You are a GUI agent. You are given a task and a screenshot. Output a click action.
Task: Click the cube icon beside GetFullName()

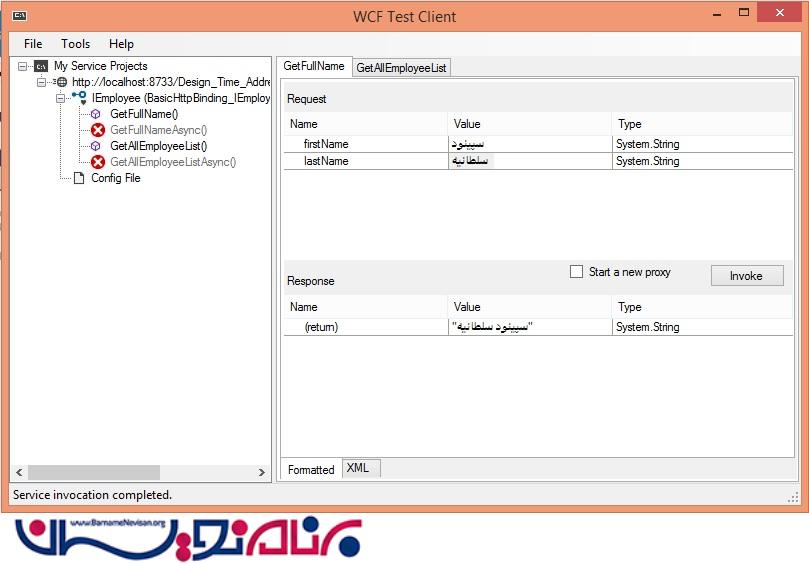(95, 114)
